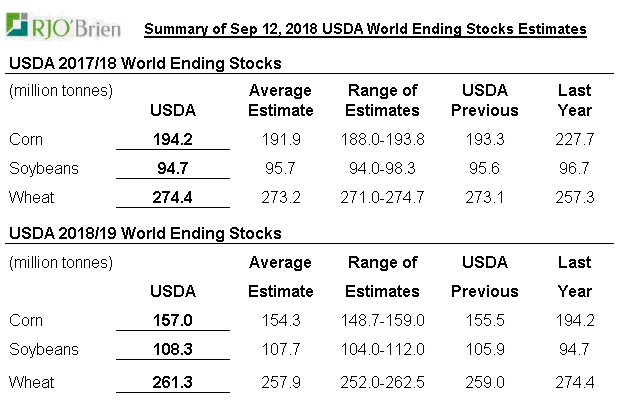Select the soybeans estimate range 104.0-112.0
The width and height of the screenshot is (621, 404).
(x=384, y=351)
